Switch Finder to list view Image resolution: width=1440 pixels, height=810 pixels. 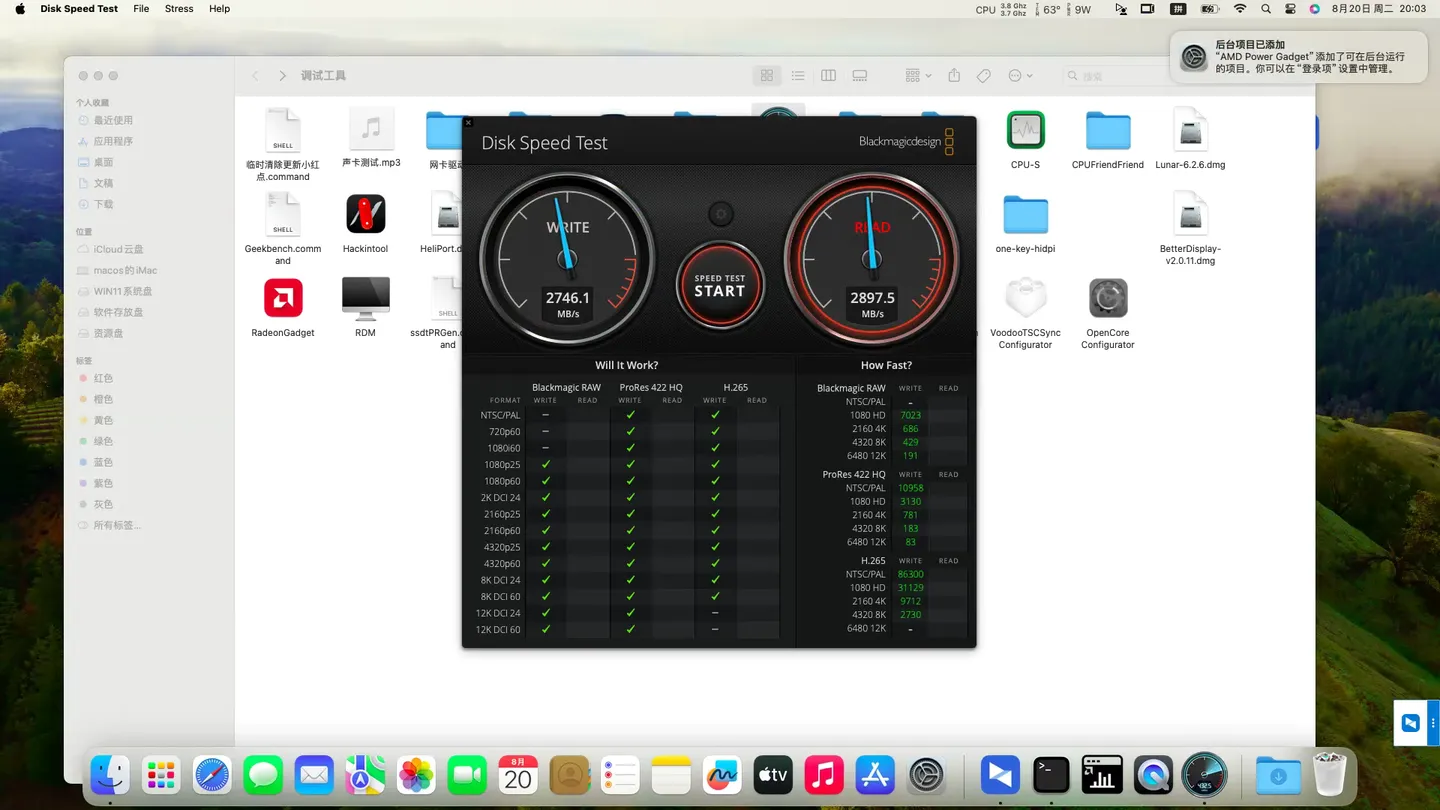pos(798,76)
